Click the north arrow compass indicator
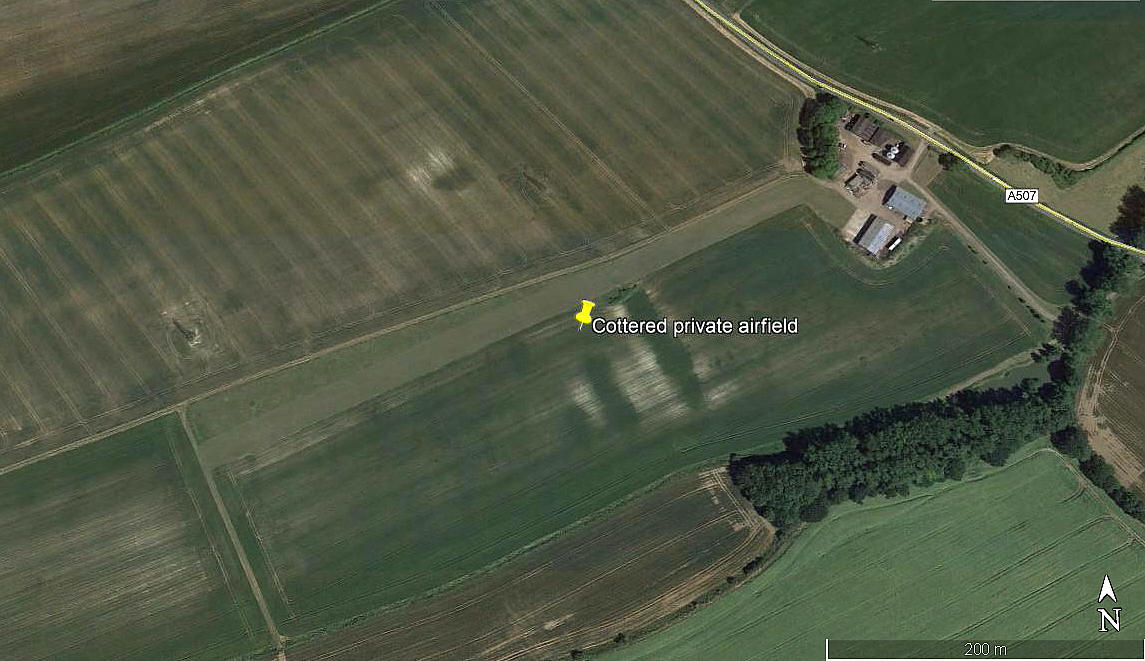The height and width of the screenshot is (661, 1145). pyautogui.click(x=1108, y=603)
